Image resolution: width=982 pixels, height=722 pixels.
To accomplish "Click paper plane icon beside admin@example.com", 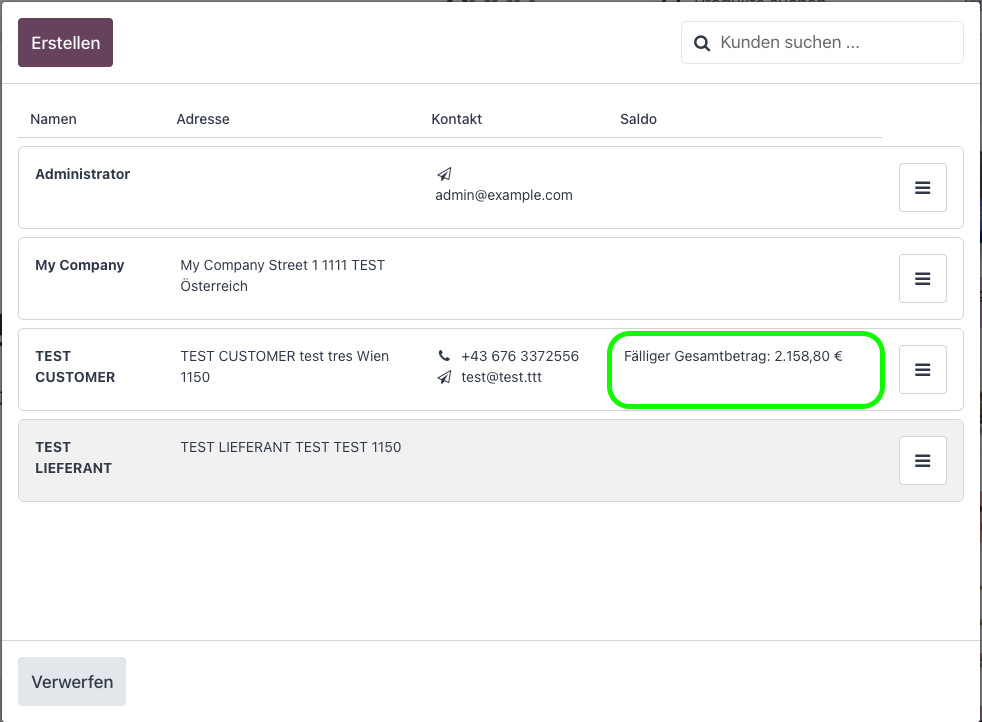I will point(444,174).
